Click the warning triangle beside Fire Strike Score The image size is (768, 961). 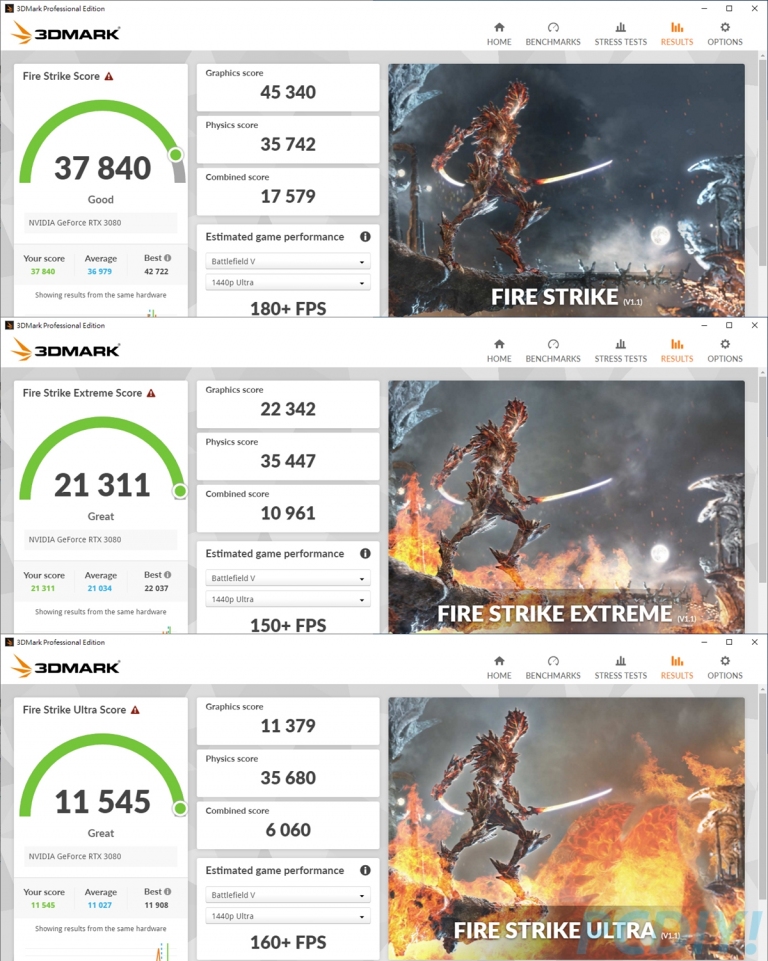point(109,77)
